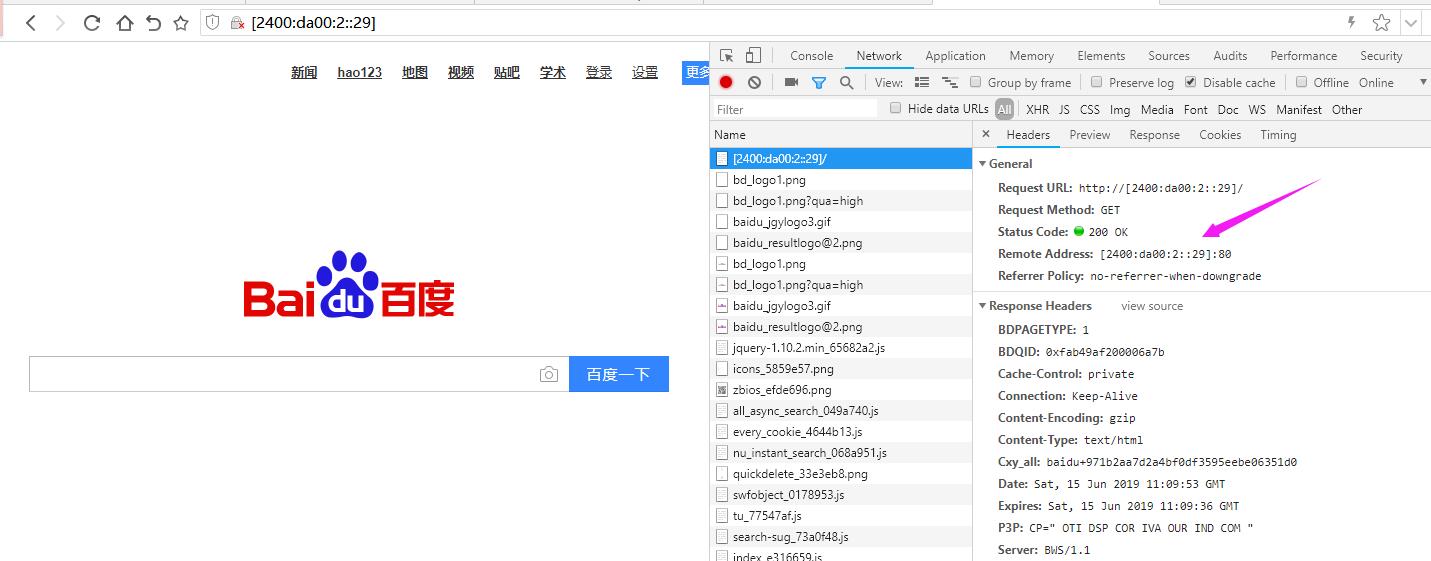
Task: Open the Online throttling dropdown
Action: click(x=1392, y=82)
